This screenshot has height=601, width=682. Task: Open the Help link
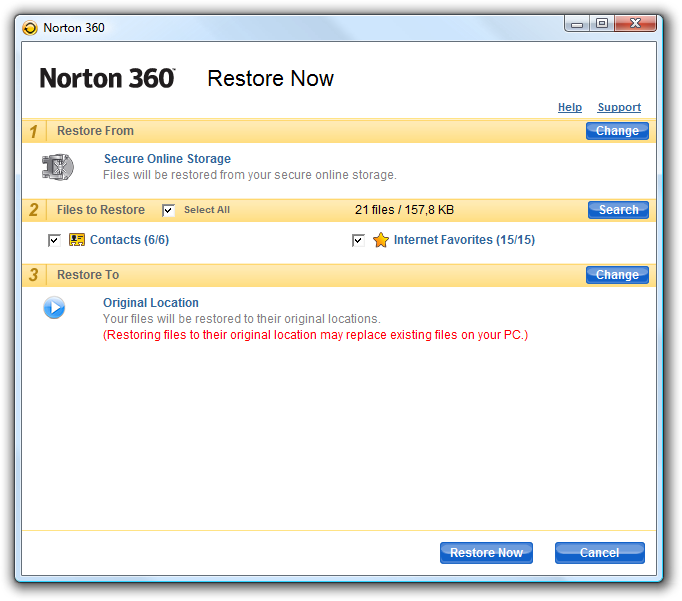(570, 107)
